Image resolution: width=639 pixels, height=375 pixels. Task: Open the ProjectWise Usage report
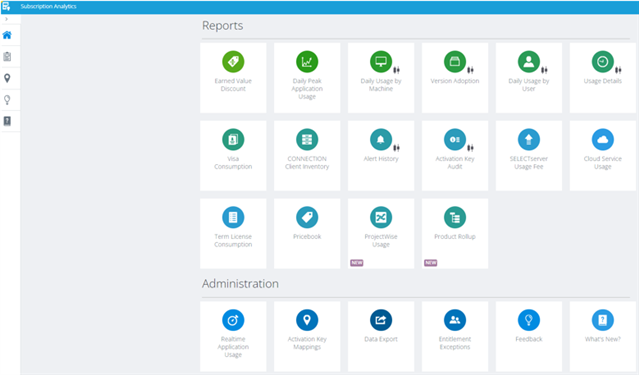click(381, 234)
